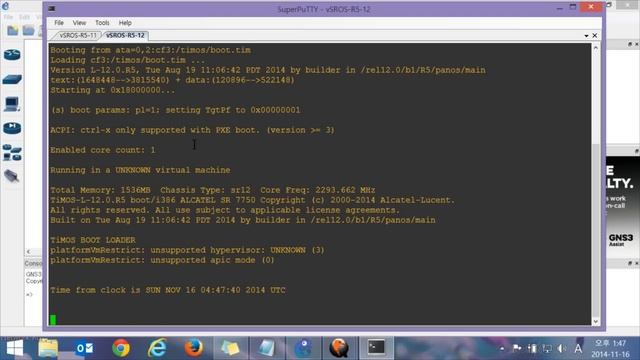This screenshot has width=640, height=360.
Task: Close the active session tab with X
Action: click(595, 36)
